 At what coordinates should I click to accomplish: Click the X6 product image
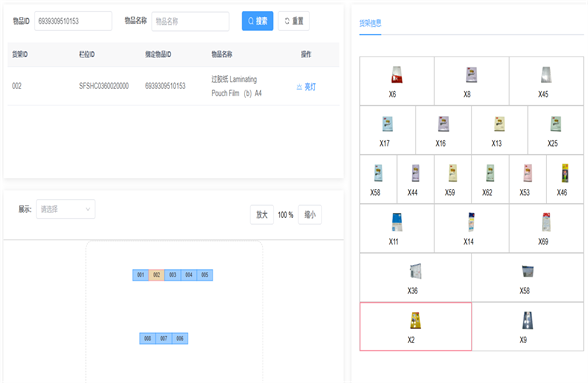coord(397,75)
